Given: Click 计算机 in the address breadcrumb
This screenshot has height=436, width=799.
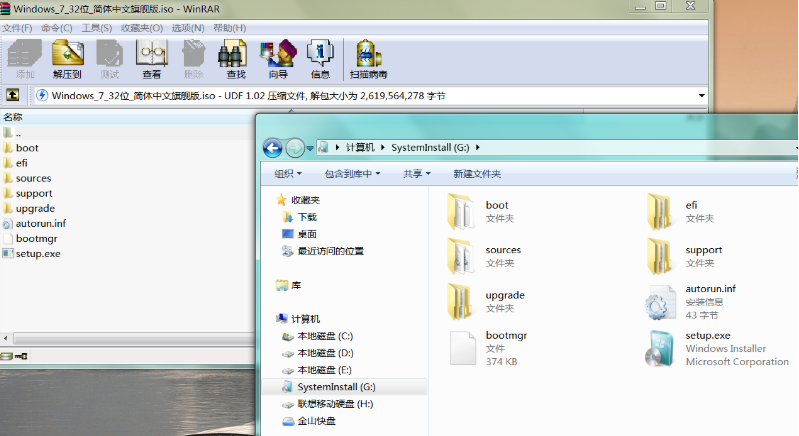Looking at the screenshot, I should (x=360, y=148).
